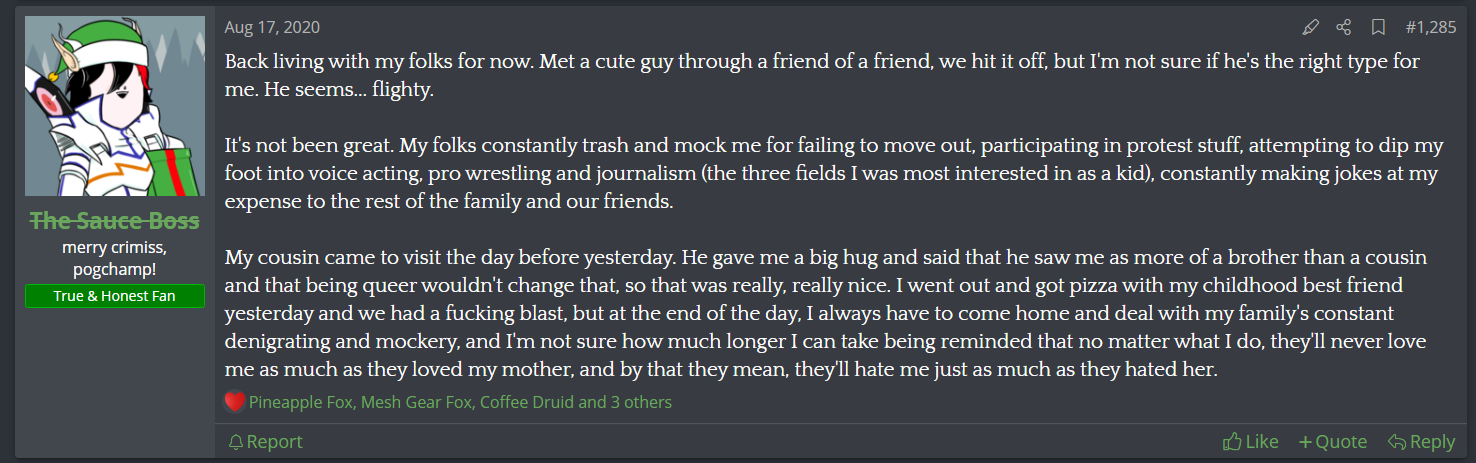The height and width of the screenshot is (463, 1476).
Task: Open The Sauce Boss profile
Action: click(114, 221)
